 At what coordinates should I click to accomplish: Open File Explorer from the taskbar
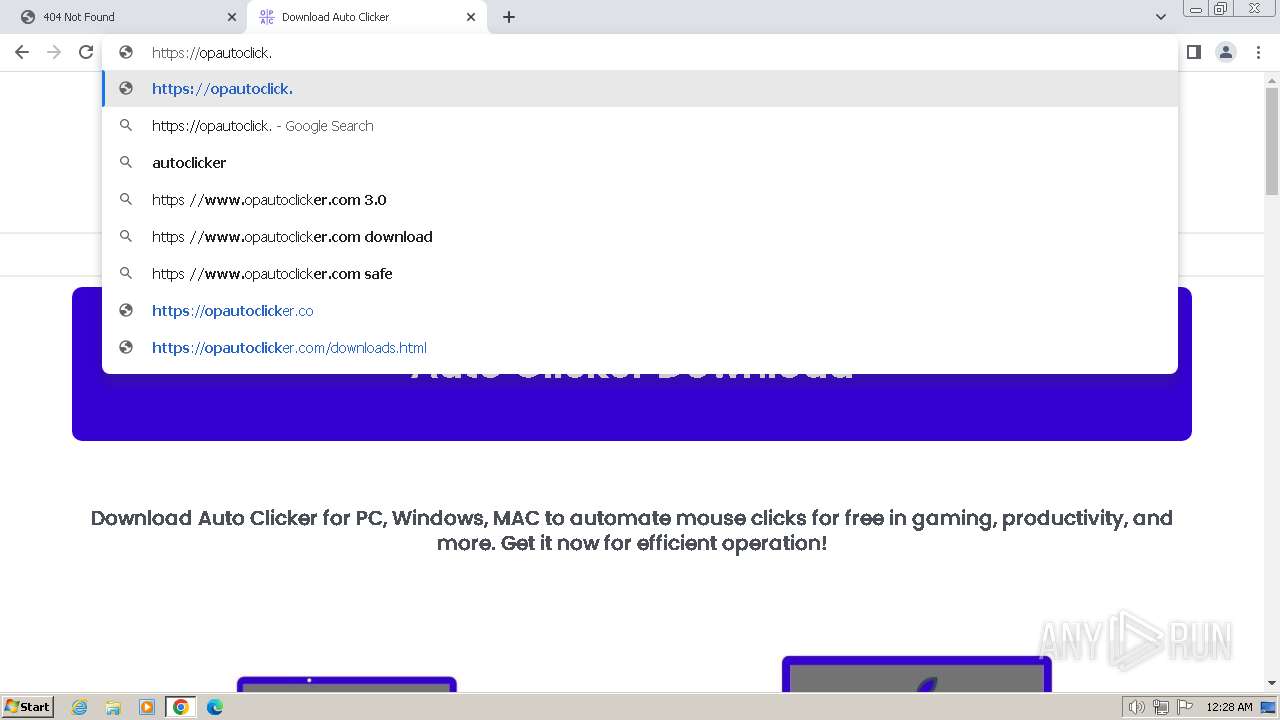pos(113,707)
